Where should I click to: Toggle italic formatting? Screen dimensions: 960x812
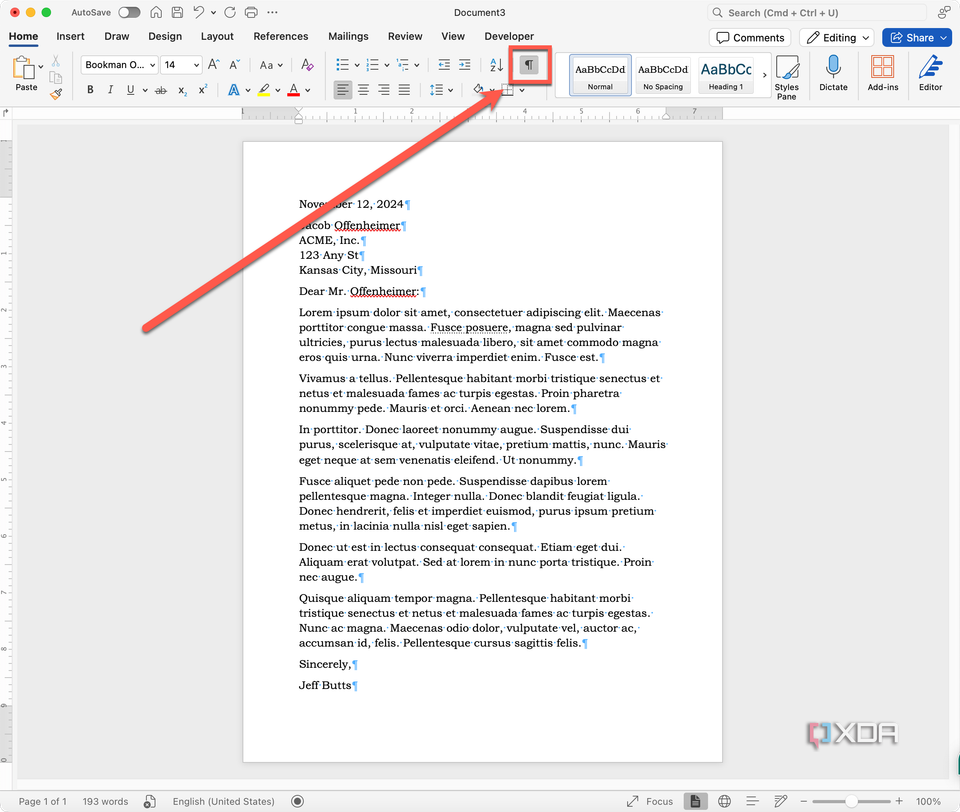(x=111, y=90)
